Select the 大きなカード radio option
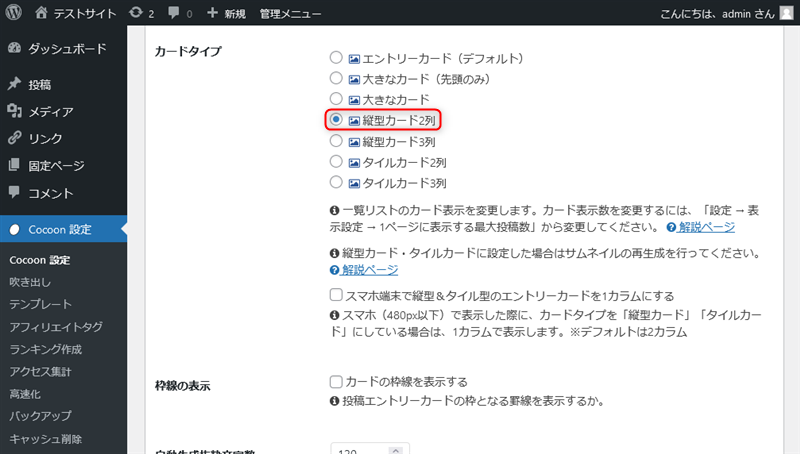800x454 pixels. click(x=336, y=98)
